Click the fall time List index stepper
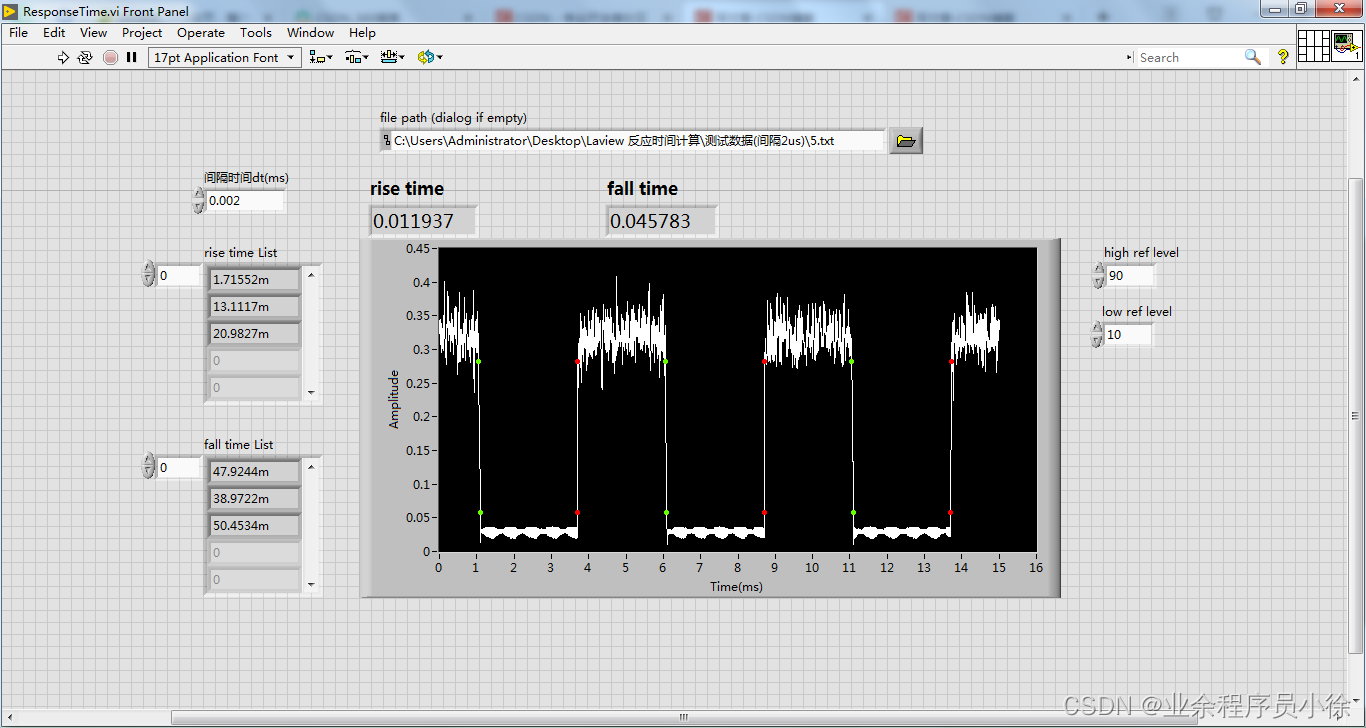The width and height of the screenshot is (1366, 728). pos(149,466)
